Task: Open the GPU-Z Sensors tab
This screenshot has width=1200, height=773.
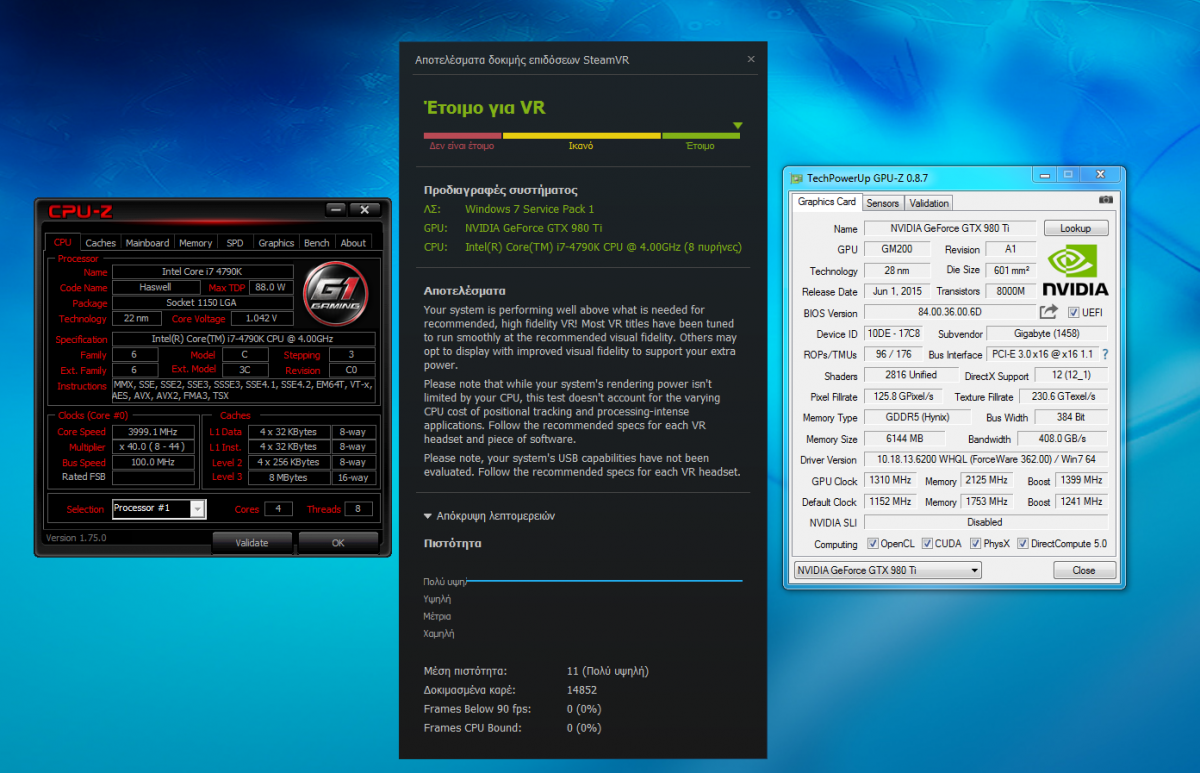Action: click(x=882, y=203)
